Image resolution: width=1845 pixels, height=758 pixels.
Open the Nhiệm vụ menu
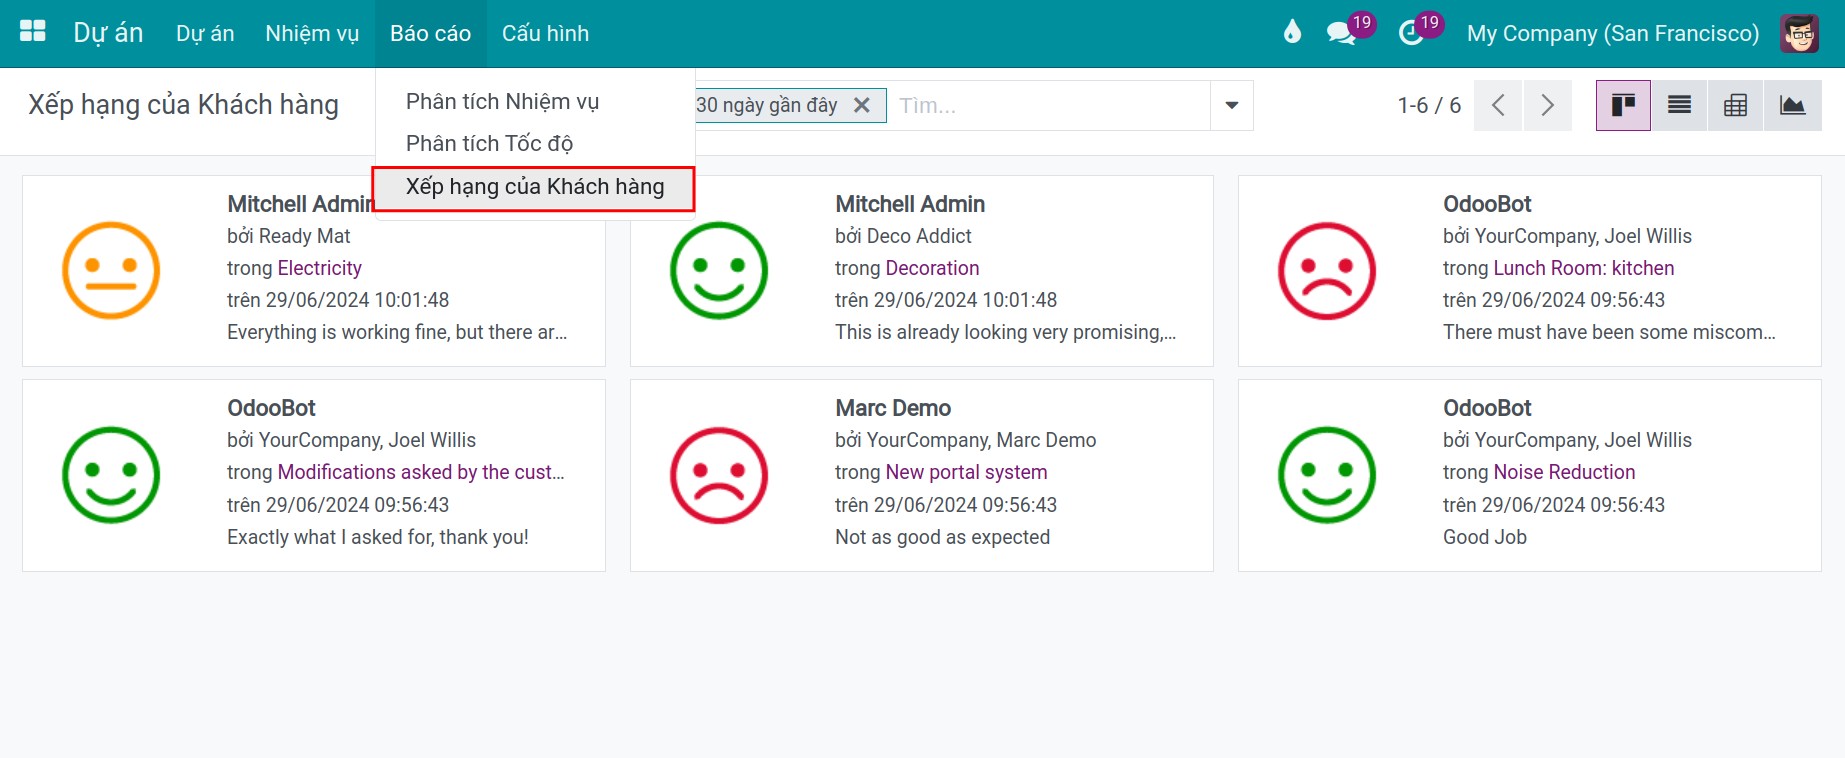tap(312, 33)
